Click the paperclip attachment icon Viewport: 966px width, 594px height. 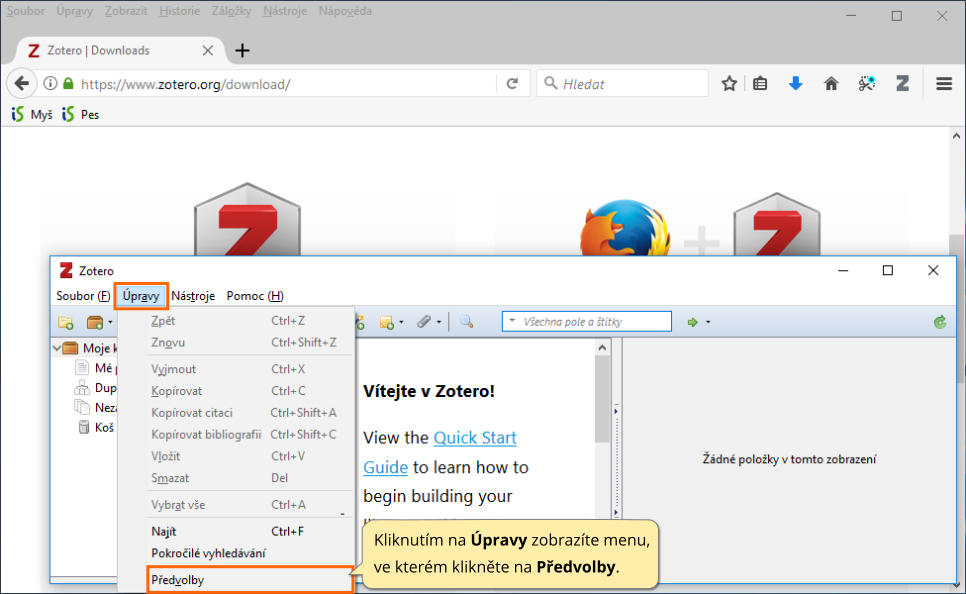[x=424, y=322]
